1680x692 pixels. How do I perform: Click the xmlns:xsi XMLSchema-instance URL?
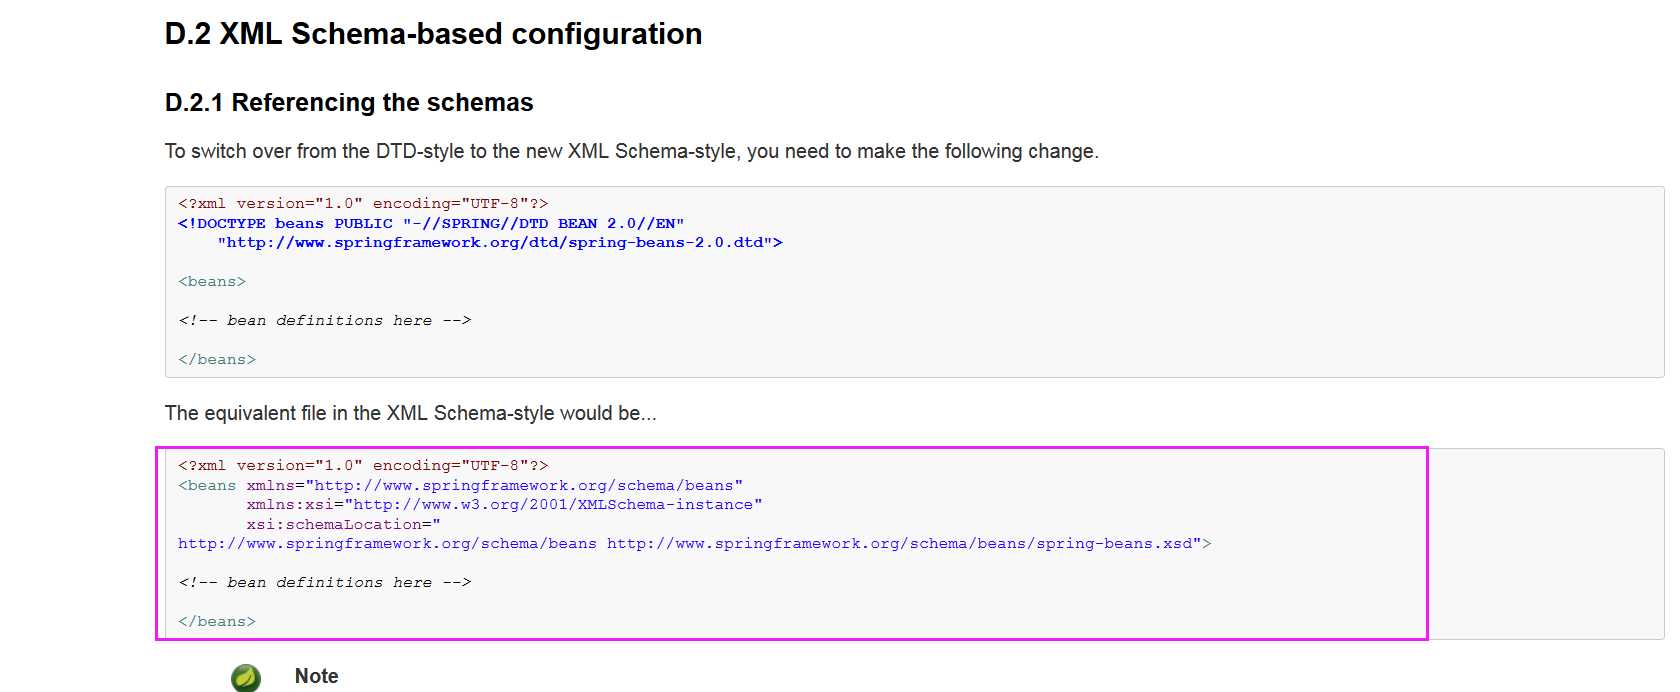tap(557, 504)
